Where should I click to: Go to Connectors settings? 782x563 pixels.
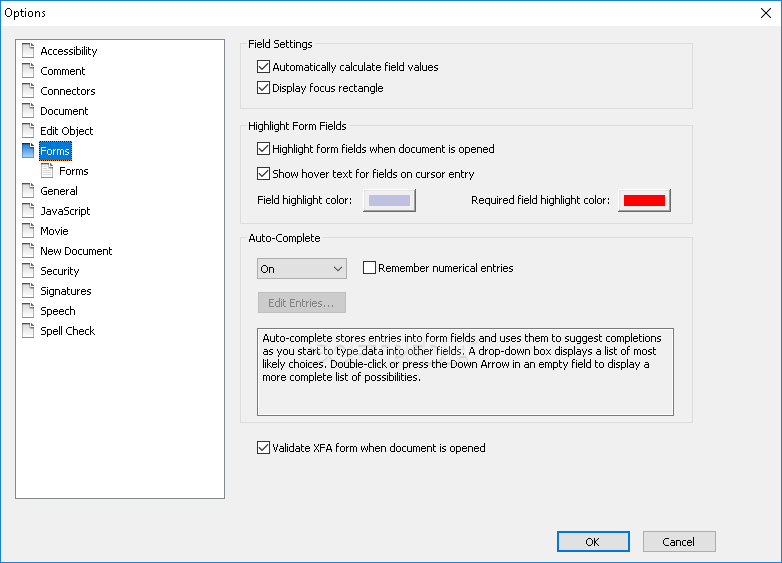pyautogui.click(x=68, y=91)
